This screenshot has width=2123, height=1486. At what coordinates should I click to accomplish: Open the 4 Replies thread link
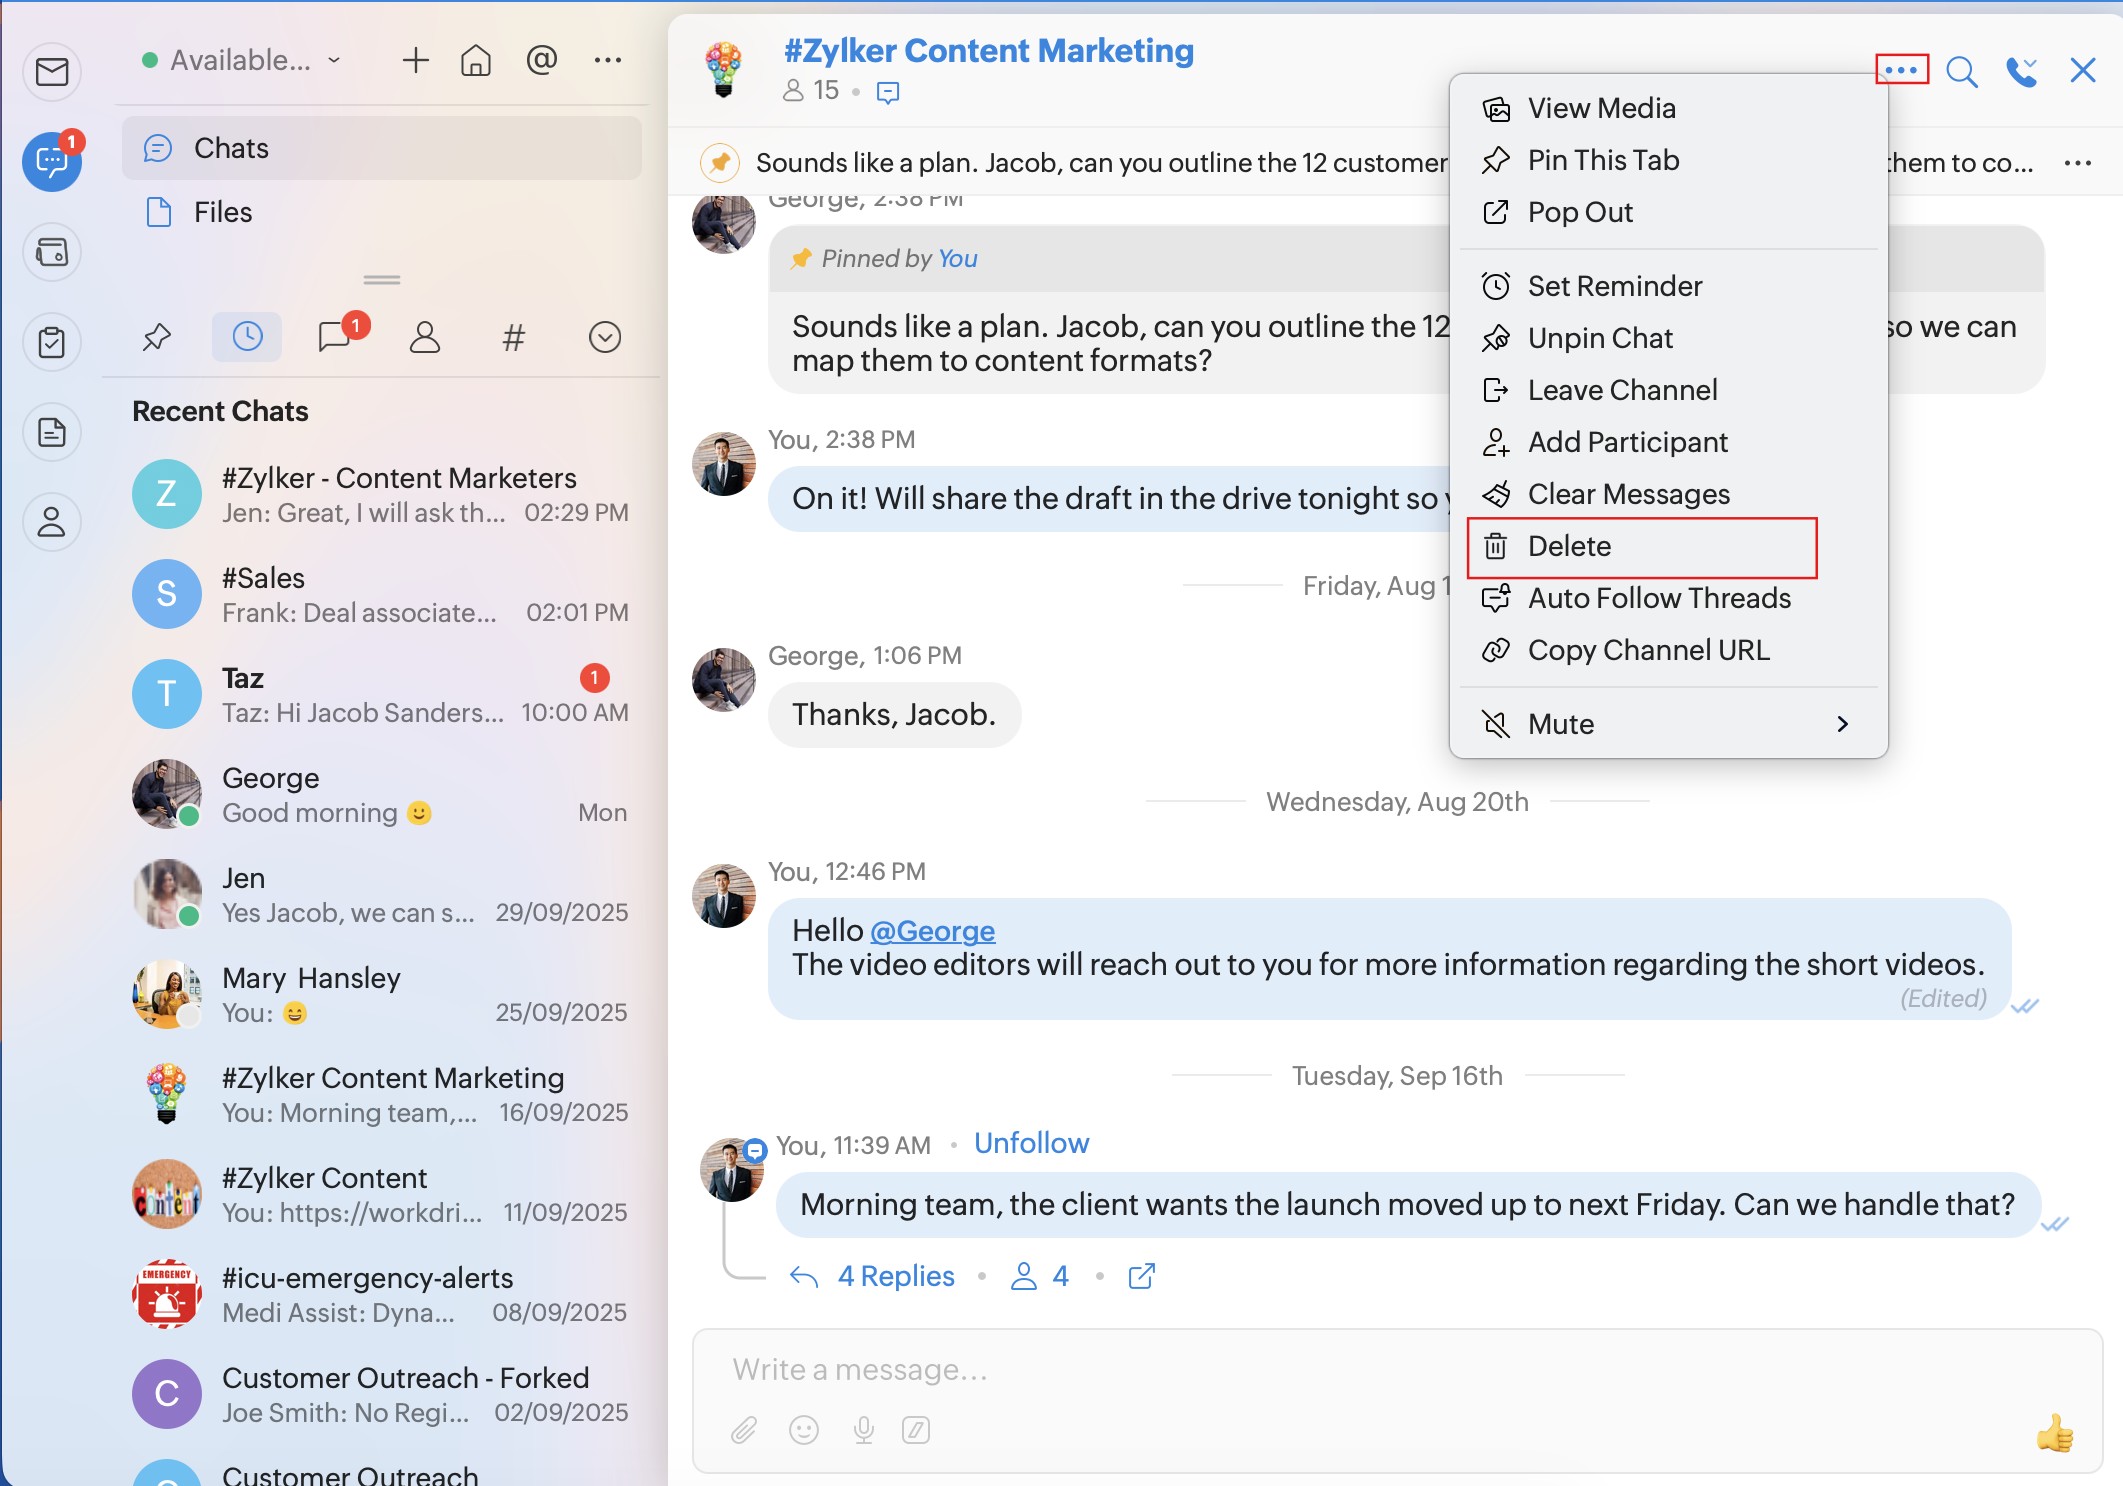[x=895, y=1276]
